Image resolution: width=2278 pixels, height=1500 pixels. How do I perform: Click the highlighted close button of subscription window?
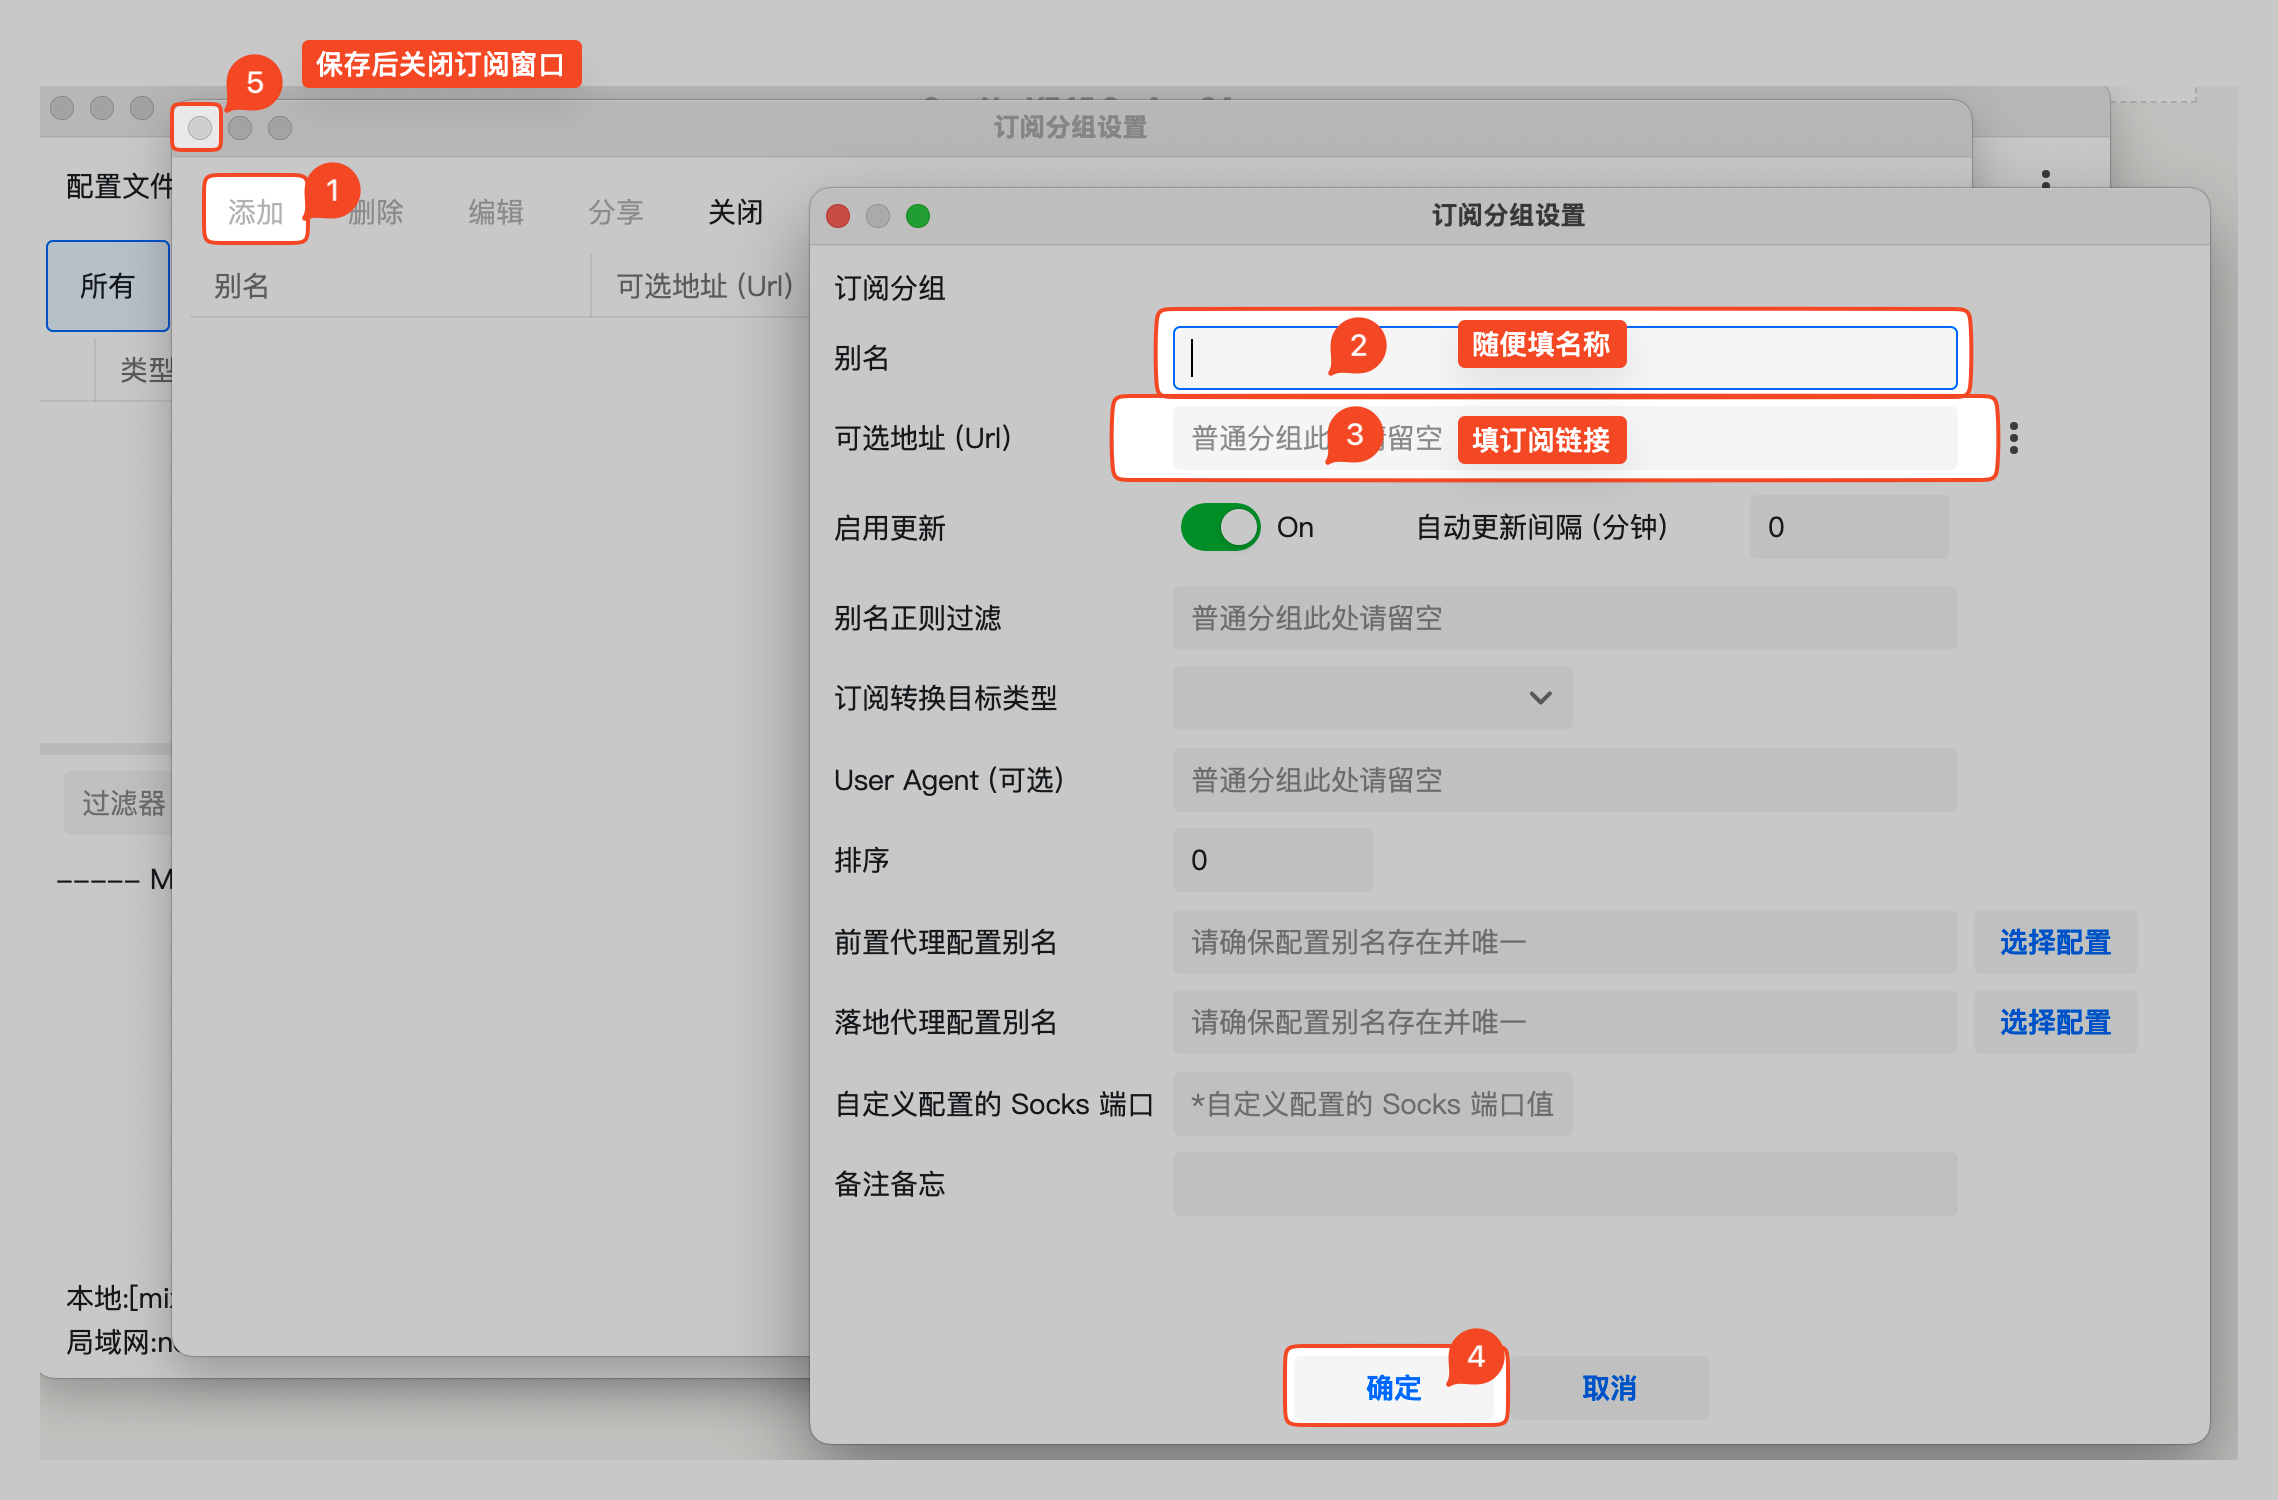pyautogui.click(x=199, y=128)
